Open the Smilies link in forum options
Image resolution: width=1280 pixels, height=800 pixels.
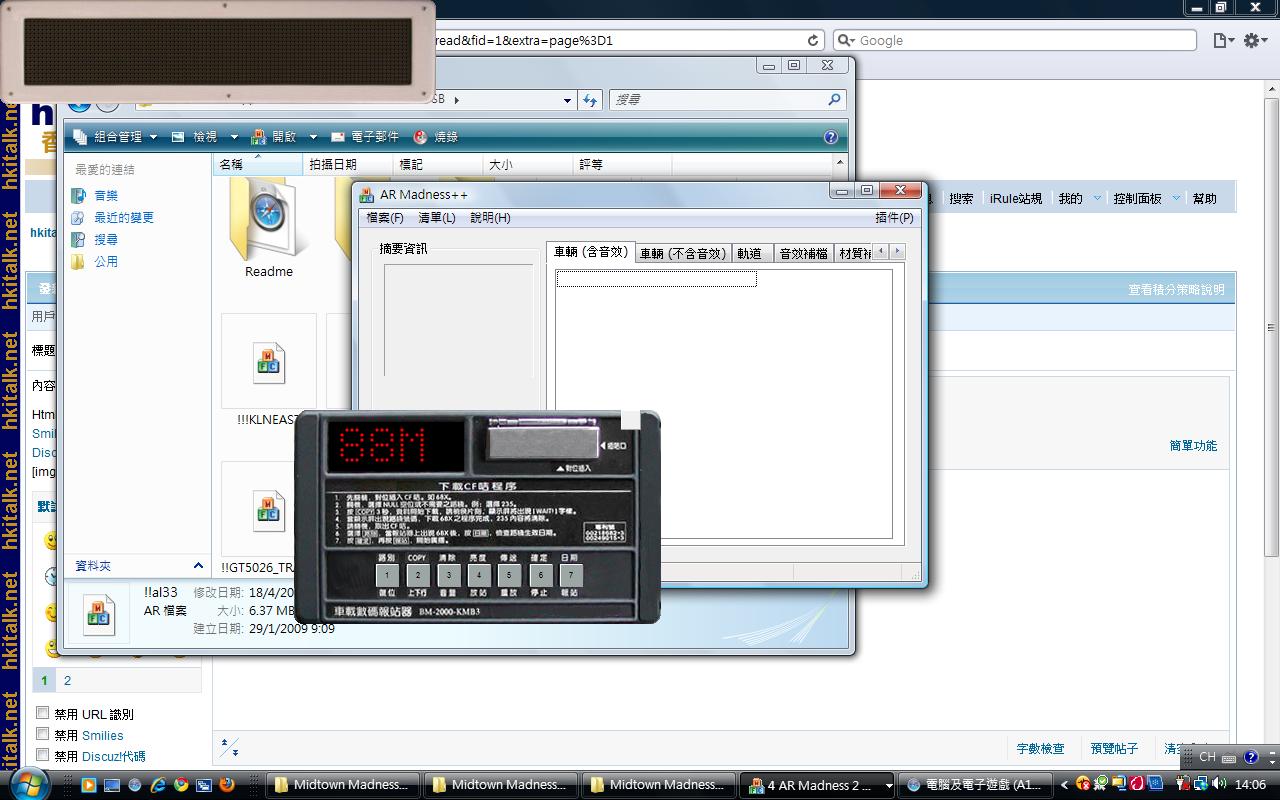[102, 735]
